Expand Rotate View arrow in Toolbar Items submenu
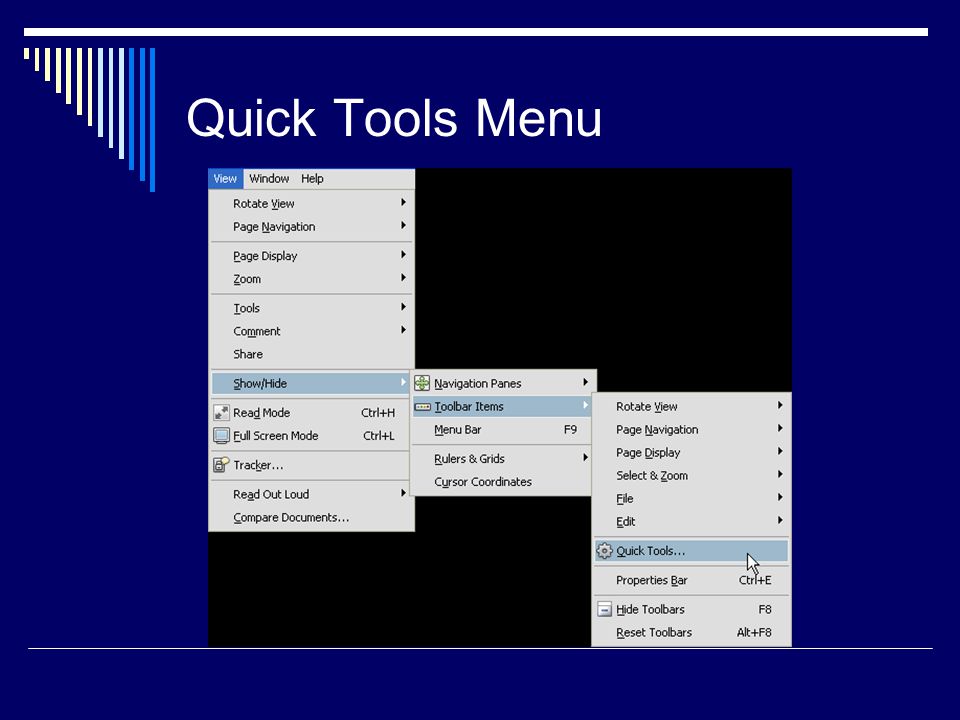Image resolution: width=960 pixels, height=720 pixels. tap(780, 405)
